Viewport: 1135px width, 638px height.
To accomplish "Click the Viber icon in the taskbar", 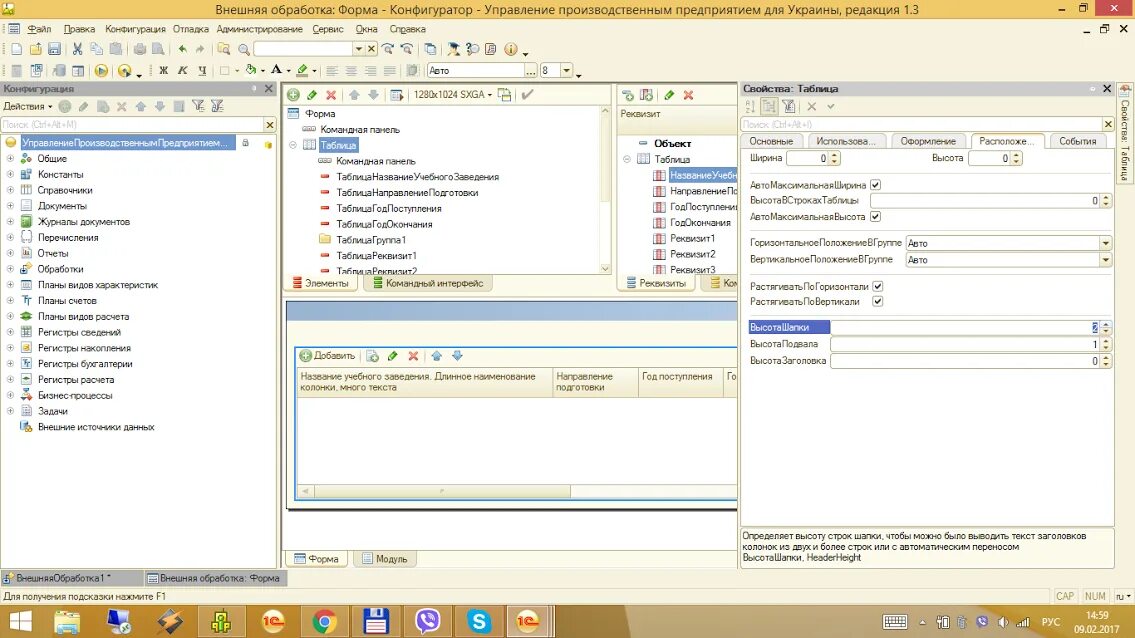I will tap(427, 621).
